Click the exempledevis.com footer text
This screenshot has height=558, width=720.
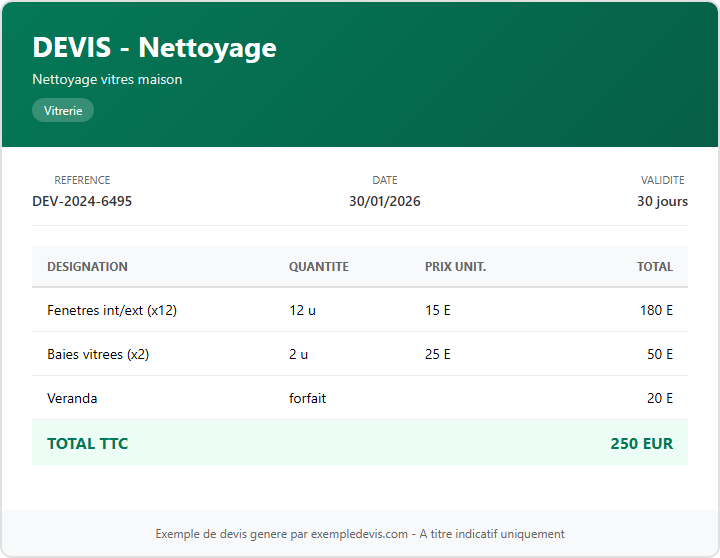[359, 534]
